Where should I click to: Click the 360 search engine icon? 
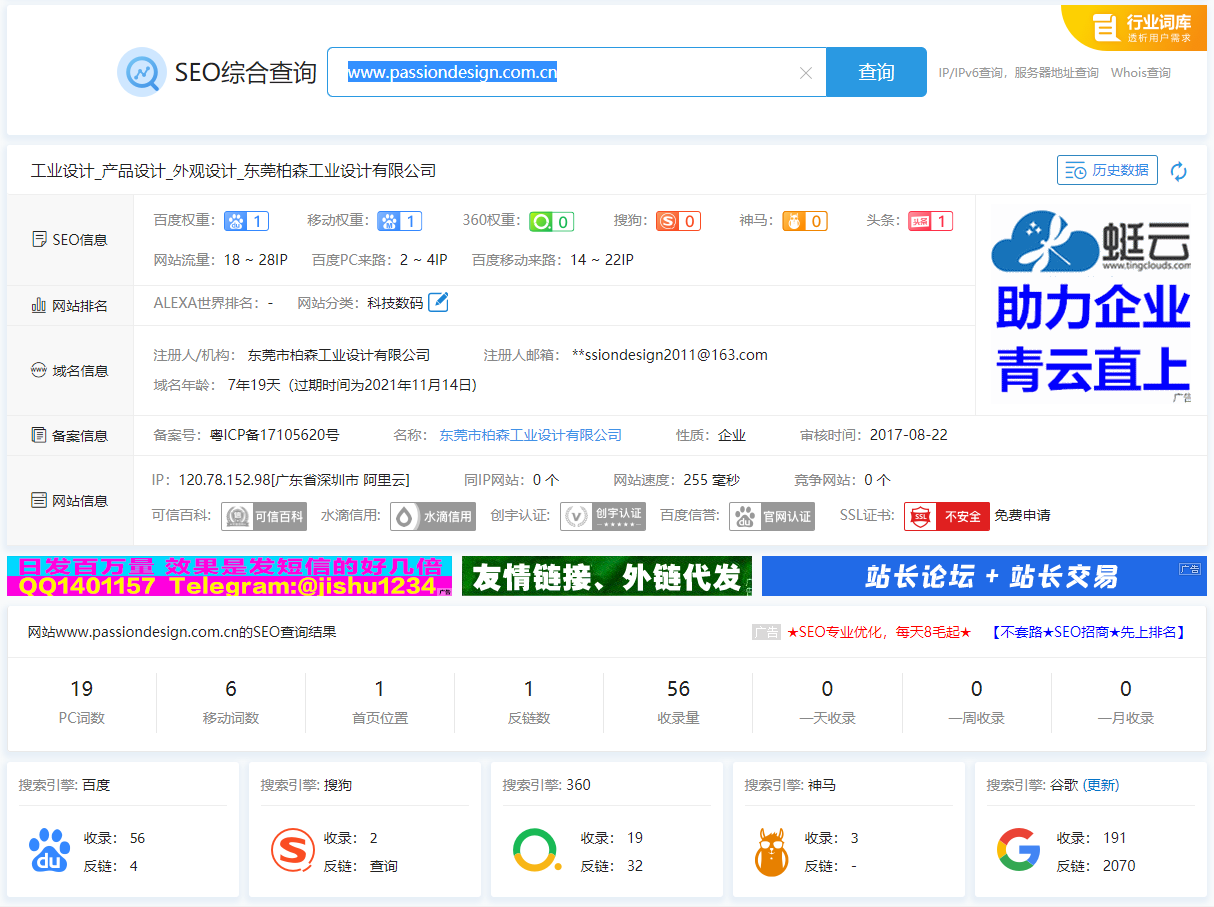click(x=534, y=851)
